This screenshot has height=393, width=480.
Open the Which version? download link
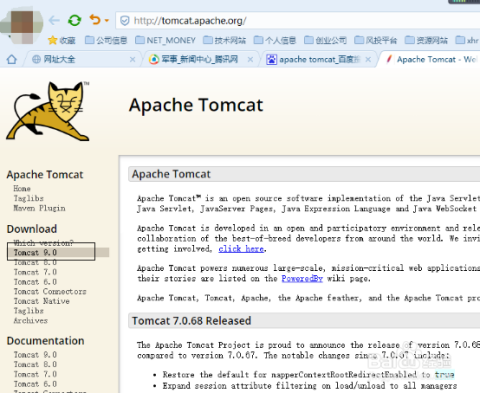click(43, 243)
